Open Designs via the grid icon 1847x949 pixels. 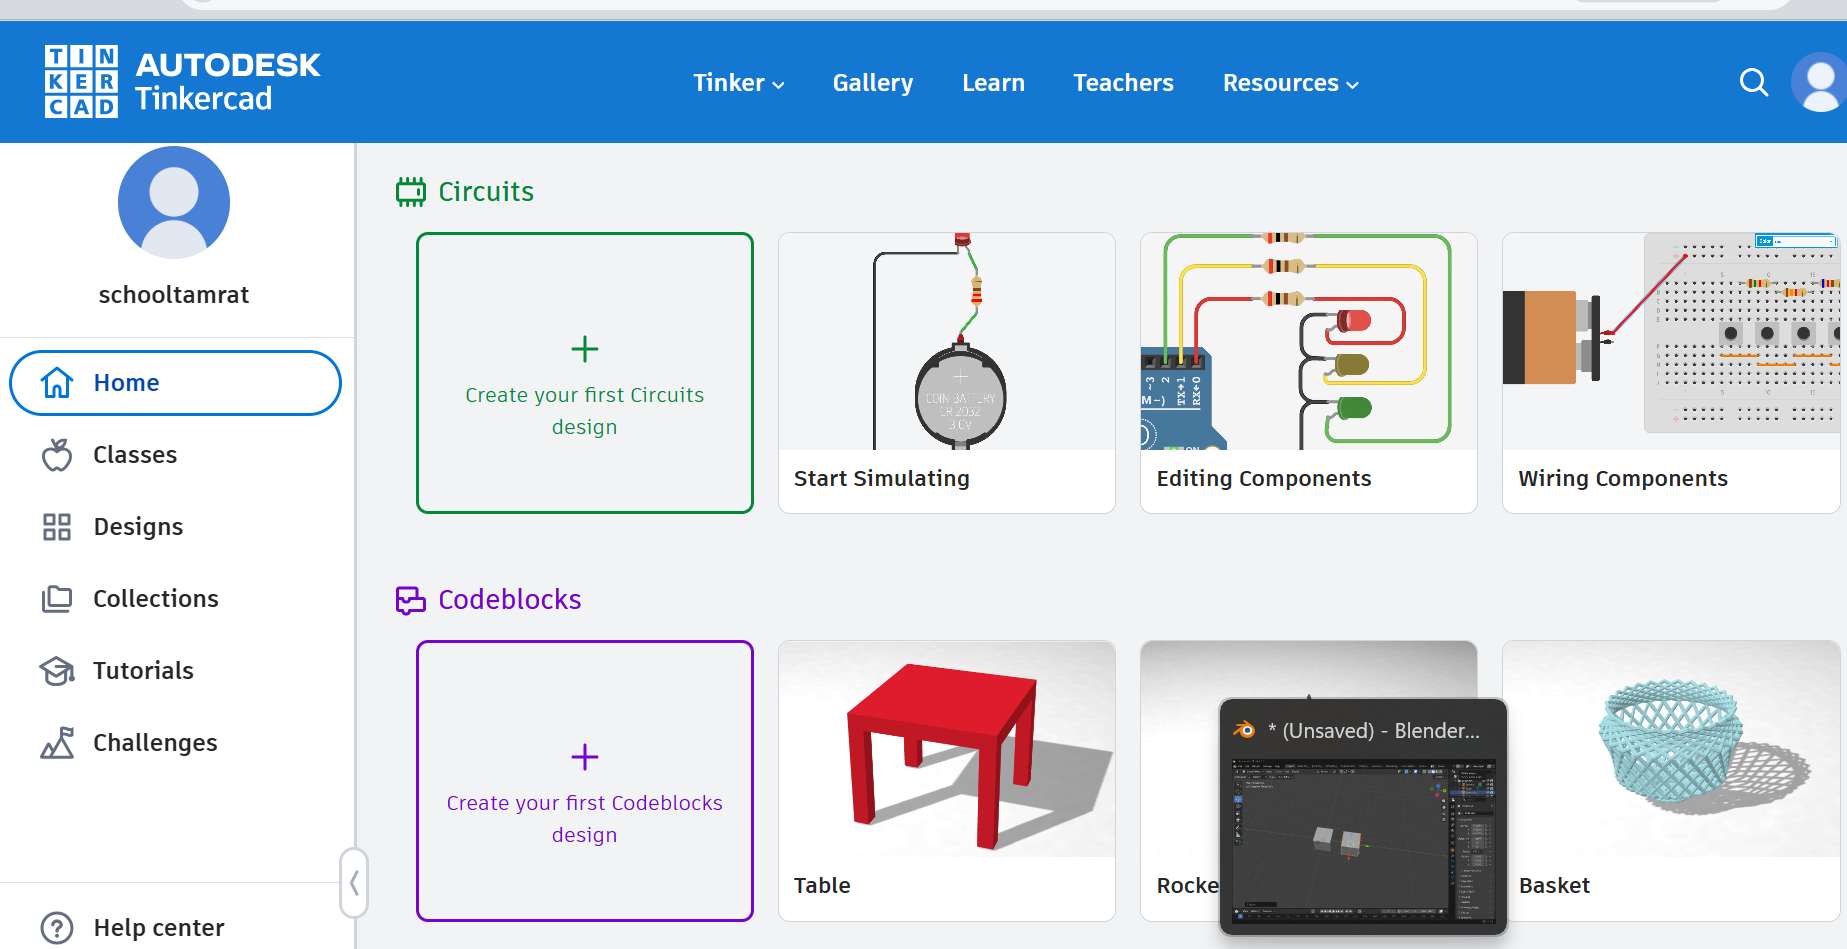[57, 527]
